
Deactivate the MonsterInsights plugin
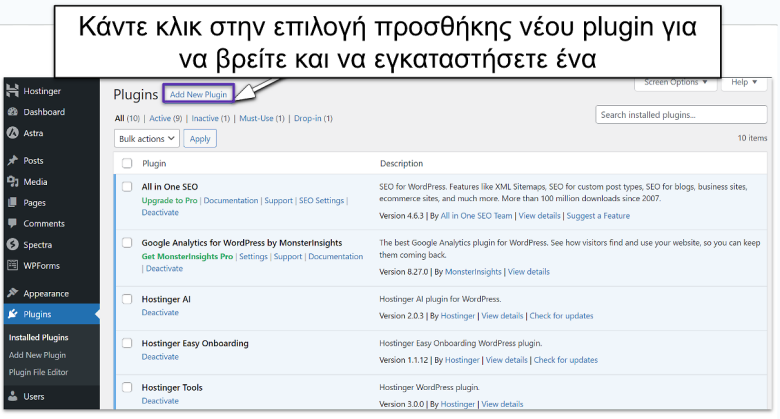pos(164,268)
